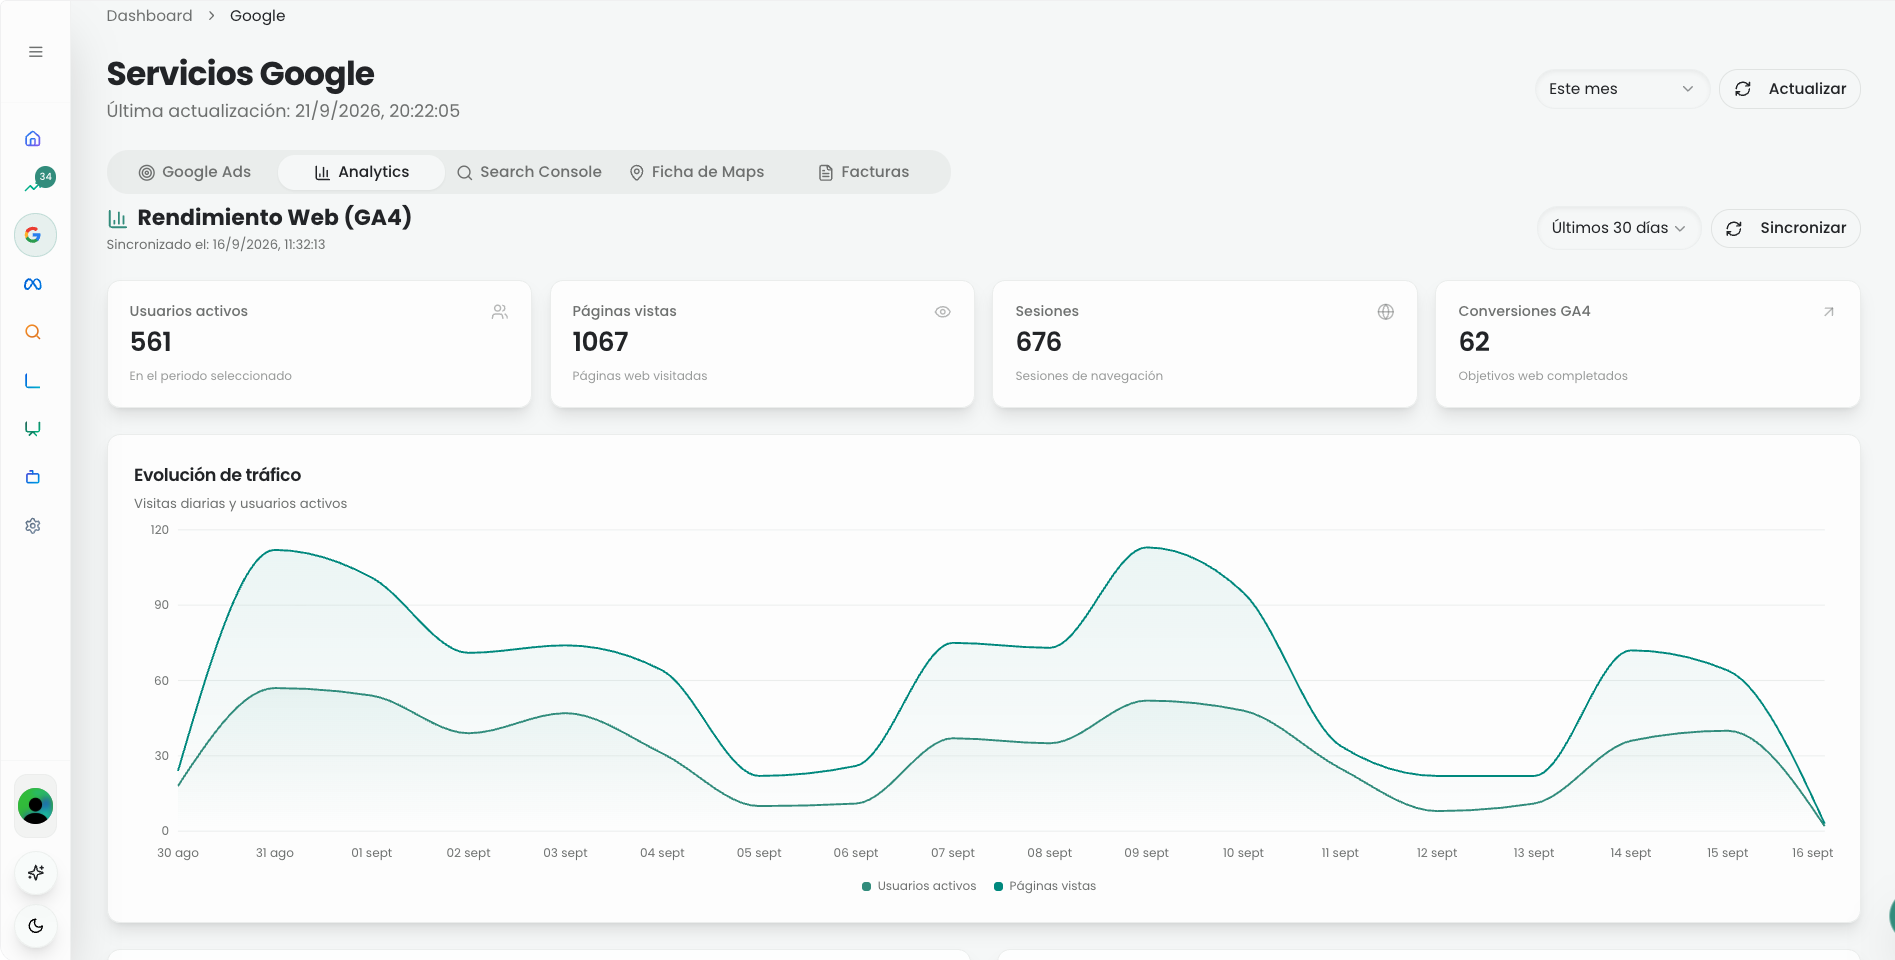Open the Últimos 30 días dropdown
The height and width of the screenshot is (960, 1895).
pos(1619,228)
